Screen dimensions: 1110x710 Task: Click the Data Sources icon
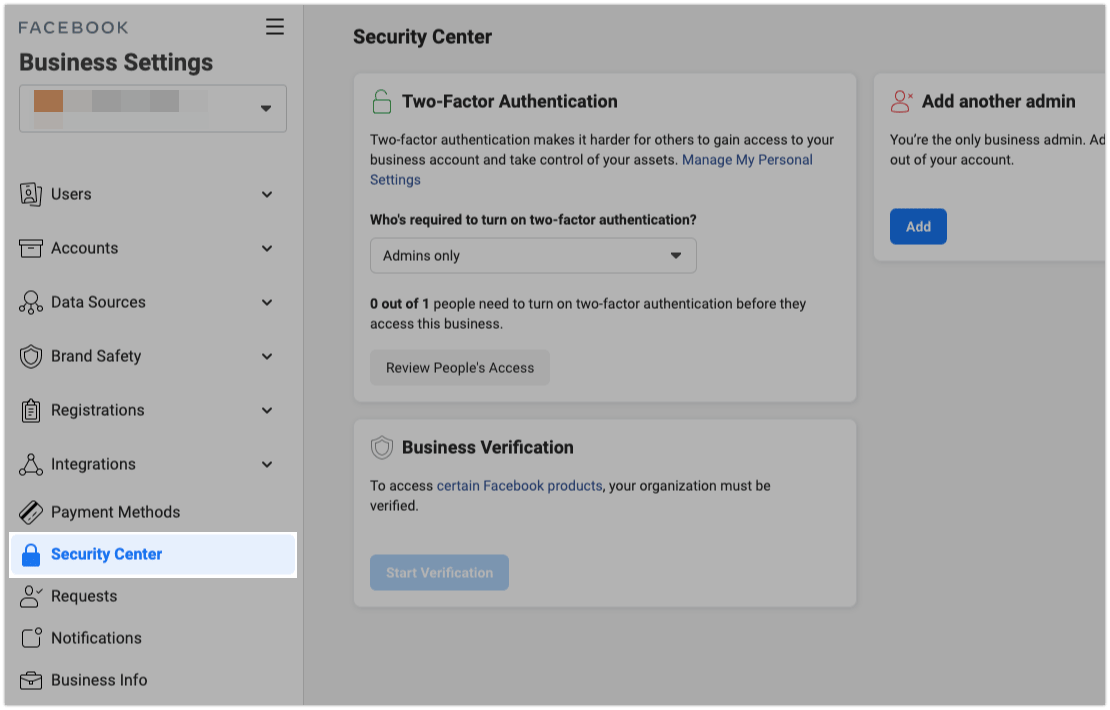coord(30,302)
